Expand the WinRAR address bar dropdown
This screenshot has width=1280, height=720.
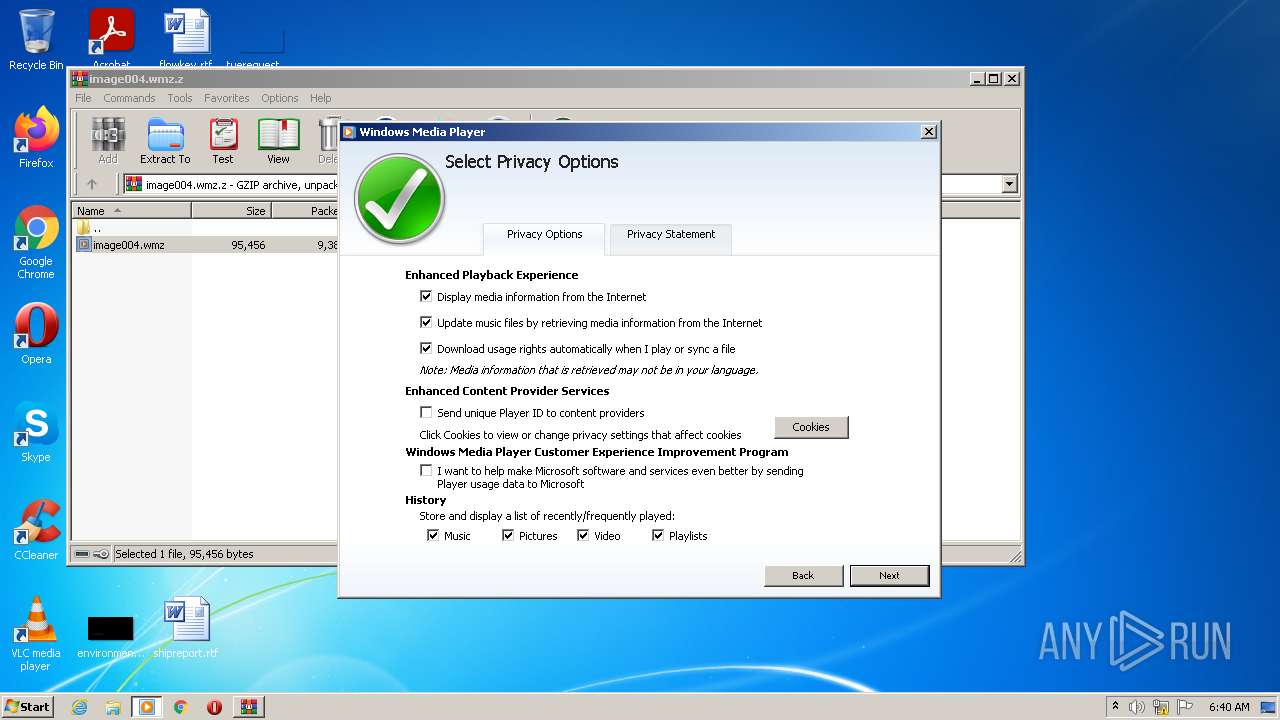[1009, 184]
